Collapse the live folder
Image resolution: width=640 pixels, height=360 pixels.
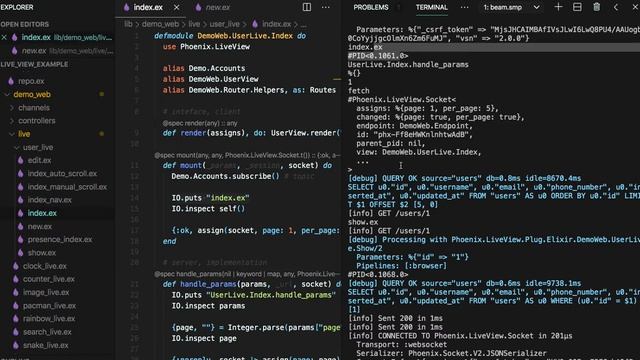(x=24, y=134)
